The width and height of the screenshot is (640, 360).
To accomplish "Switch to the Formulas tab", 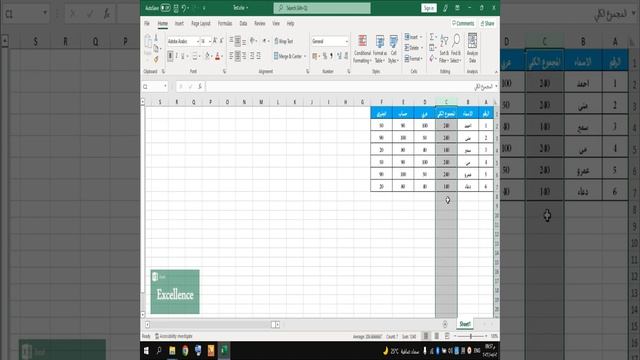I will pos(224,24).
